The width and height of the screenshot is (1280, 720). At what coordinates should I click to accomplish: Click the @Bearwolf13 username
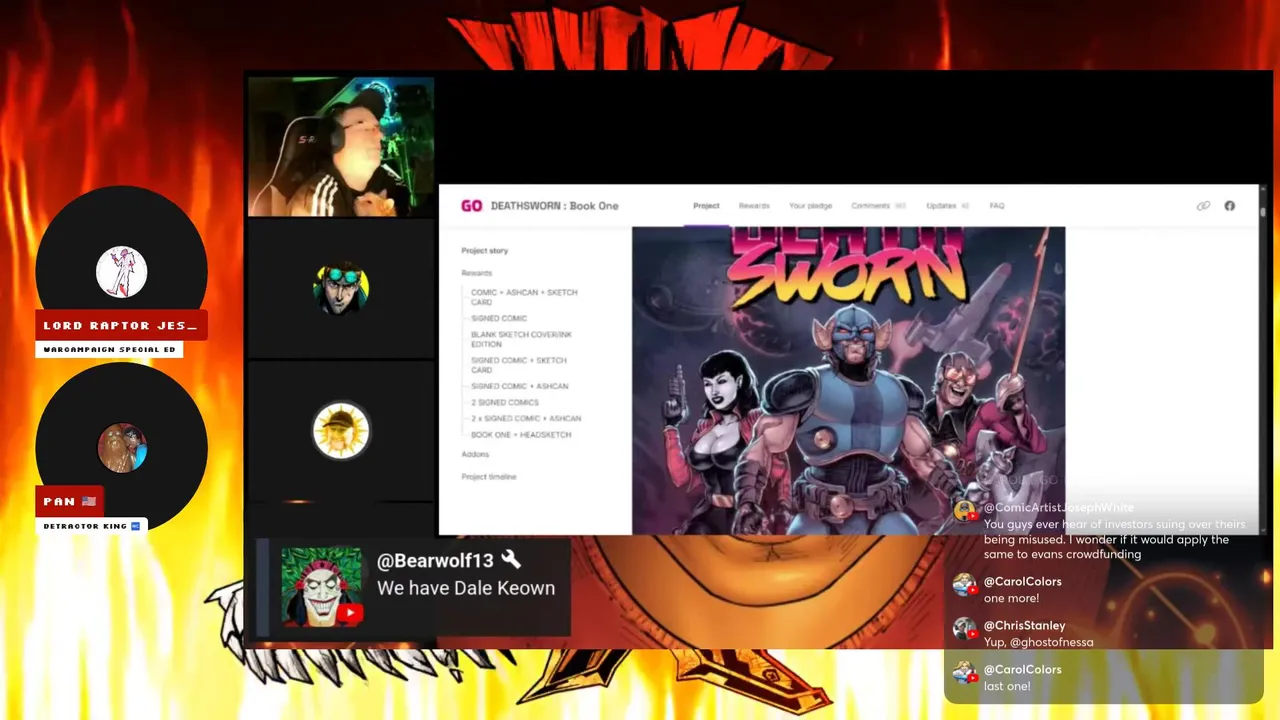pos(435,560)
